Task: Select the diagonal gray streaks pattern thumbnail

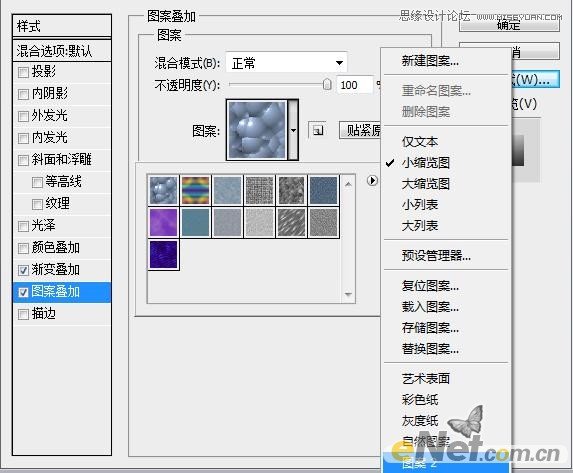Action: point(291,222)
